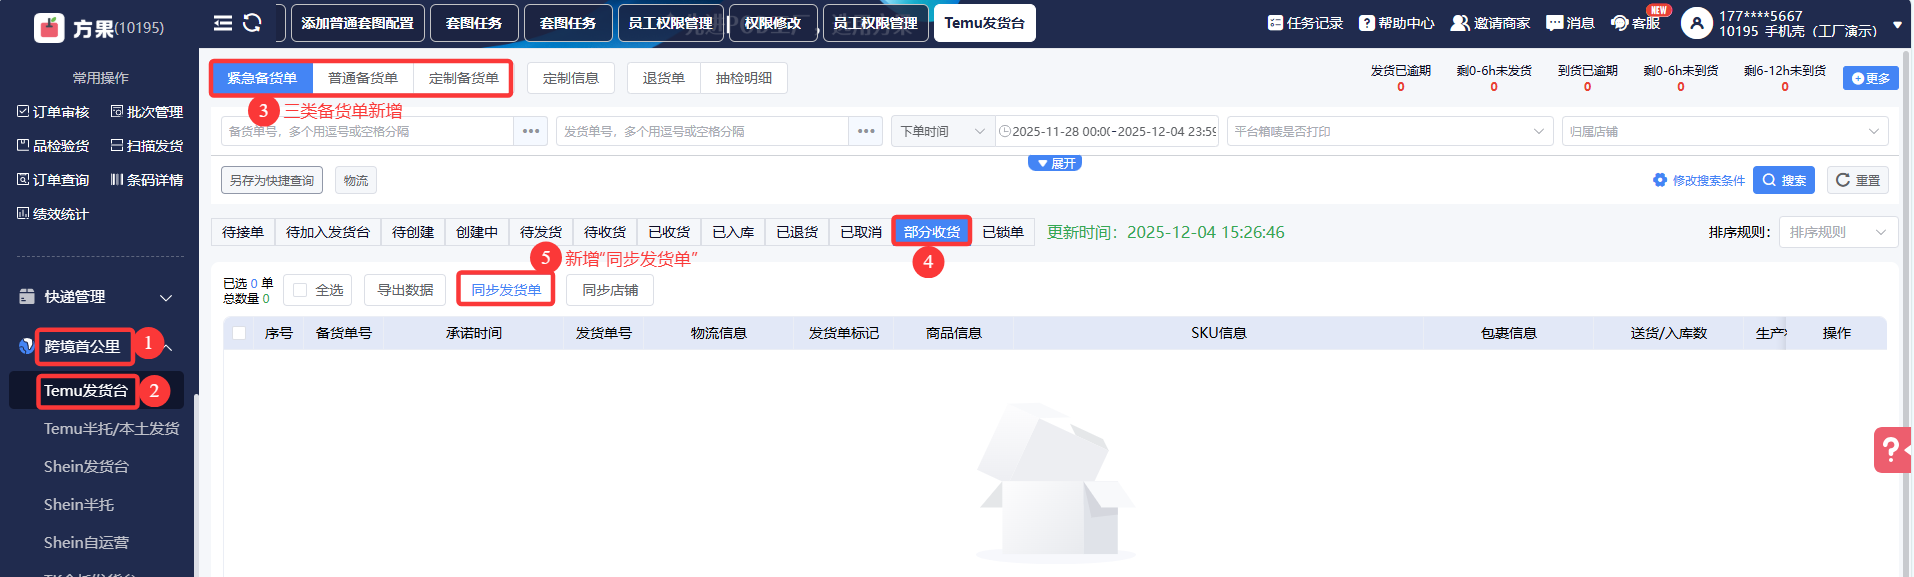Open 扫描发货 in sidebar

[146, 146]
